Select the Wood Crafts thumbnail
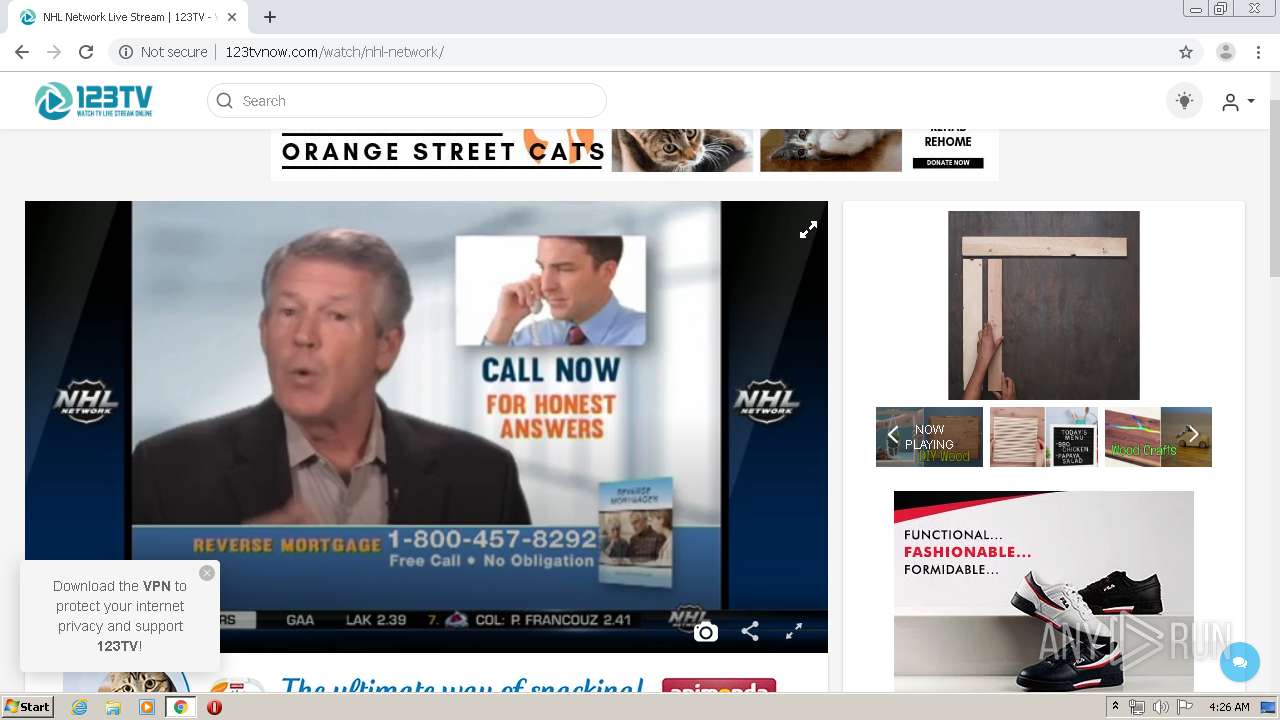 (x=1158, y=437)
